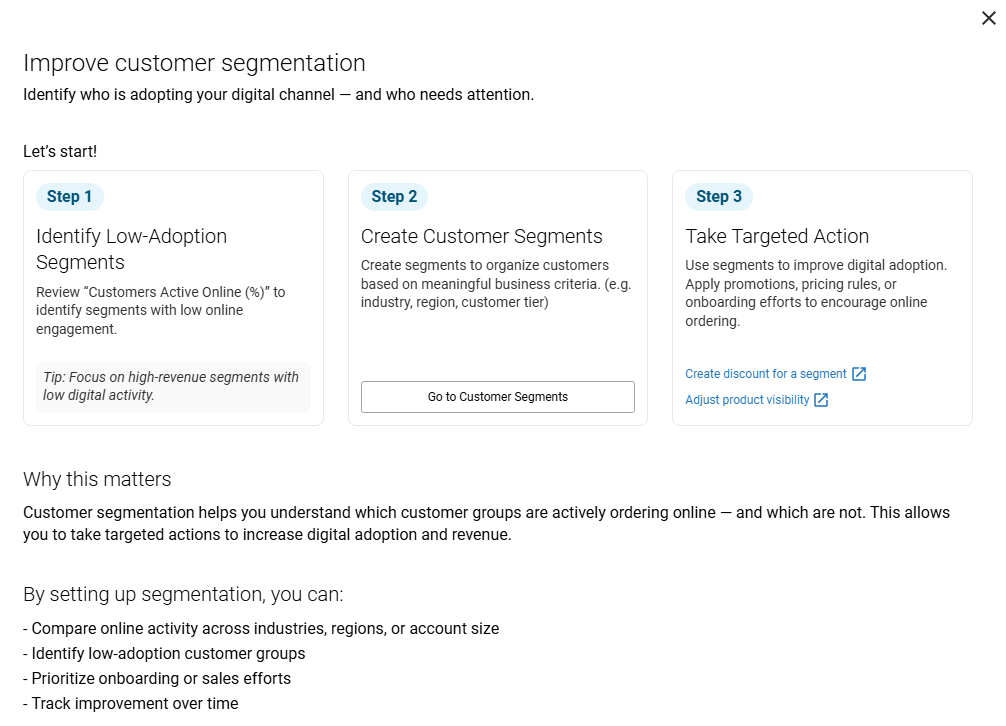This screenshot has height=726, width=1006.
Task: Click the Create Customer Segments card heading
Action: [481, 237]
